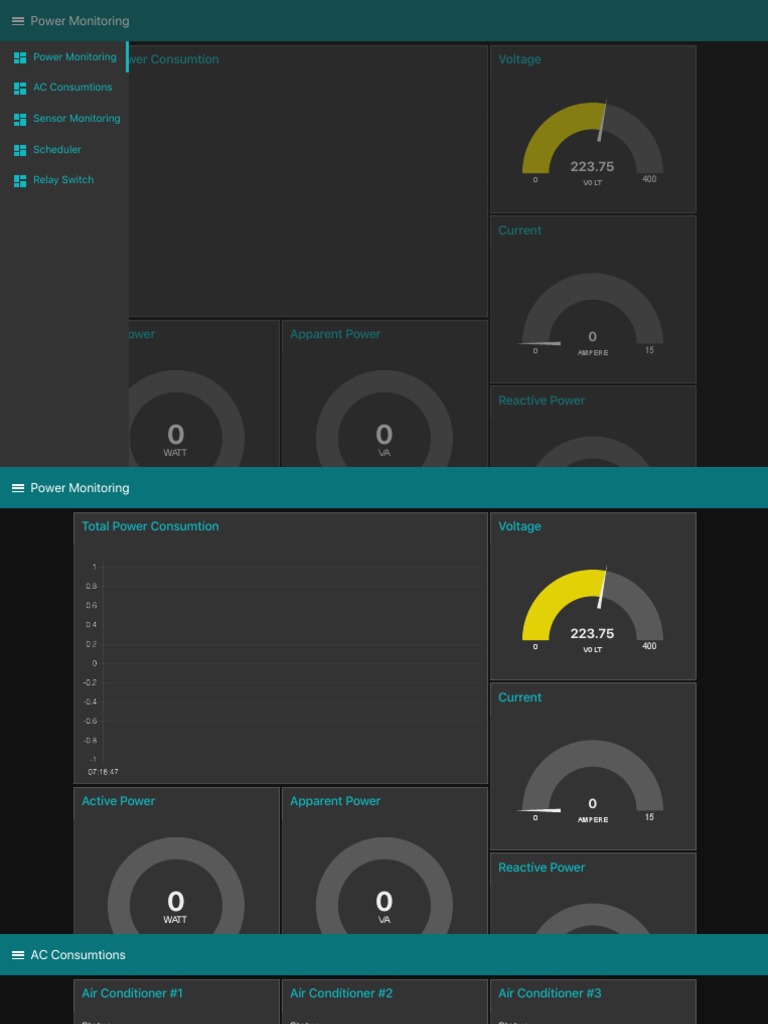Click the Current gauge in the dimmed dashboard
This screenshot has height=1024, width=768.
pos(592,309)
